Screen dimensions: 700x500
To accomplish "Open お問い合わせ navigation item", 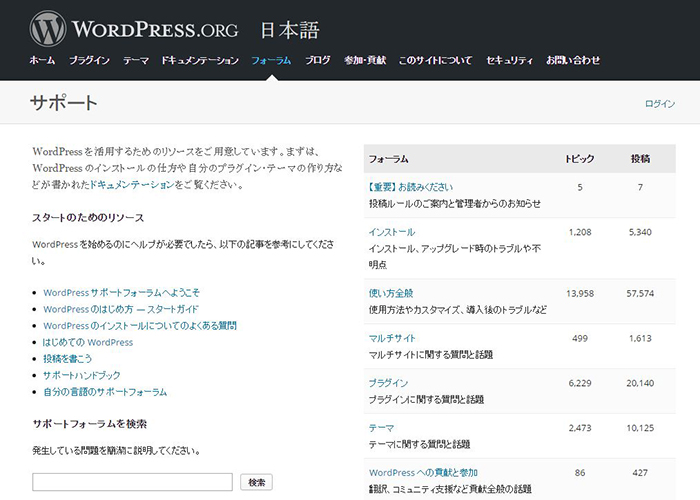I will click(573, 60).
